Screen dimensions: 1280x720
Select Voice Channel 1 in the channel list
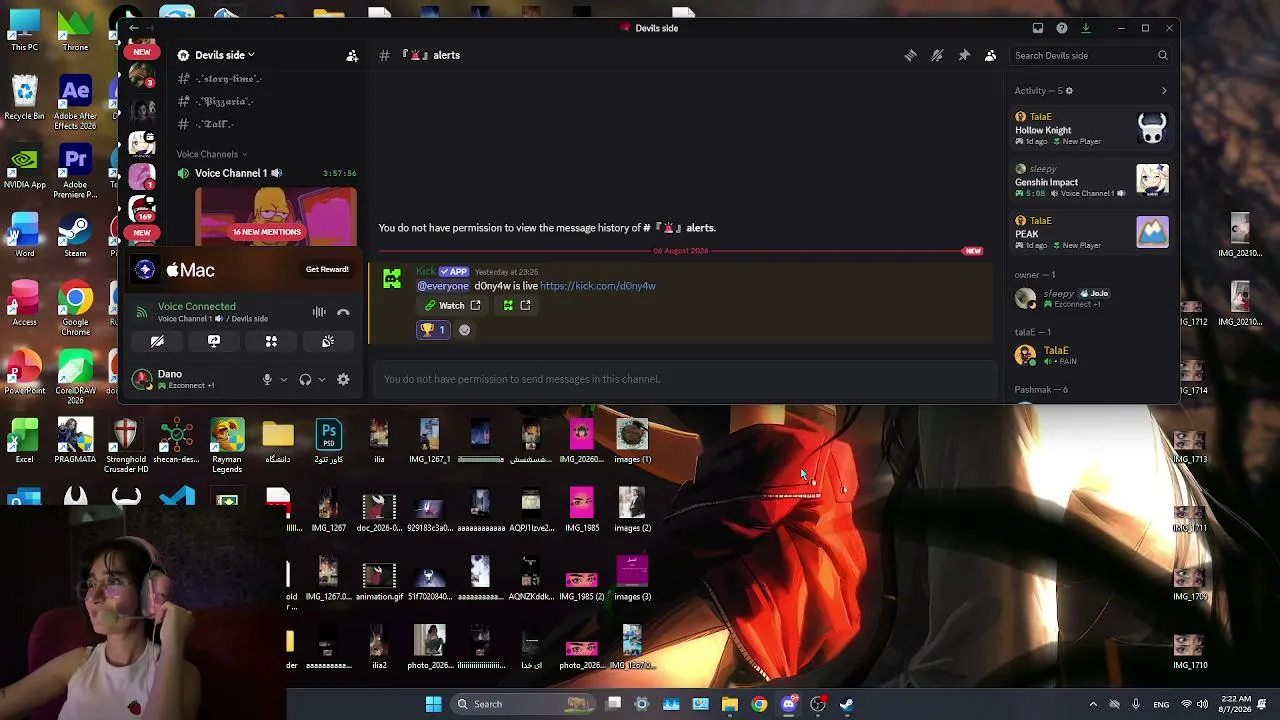tap(267, 173)
